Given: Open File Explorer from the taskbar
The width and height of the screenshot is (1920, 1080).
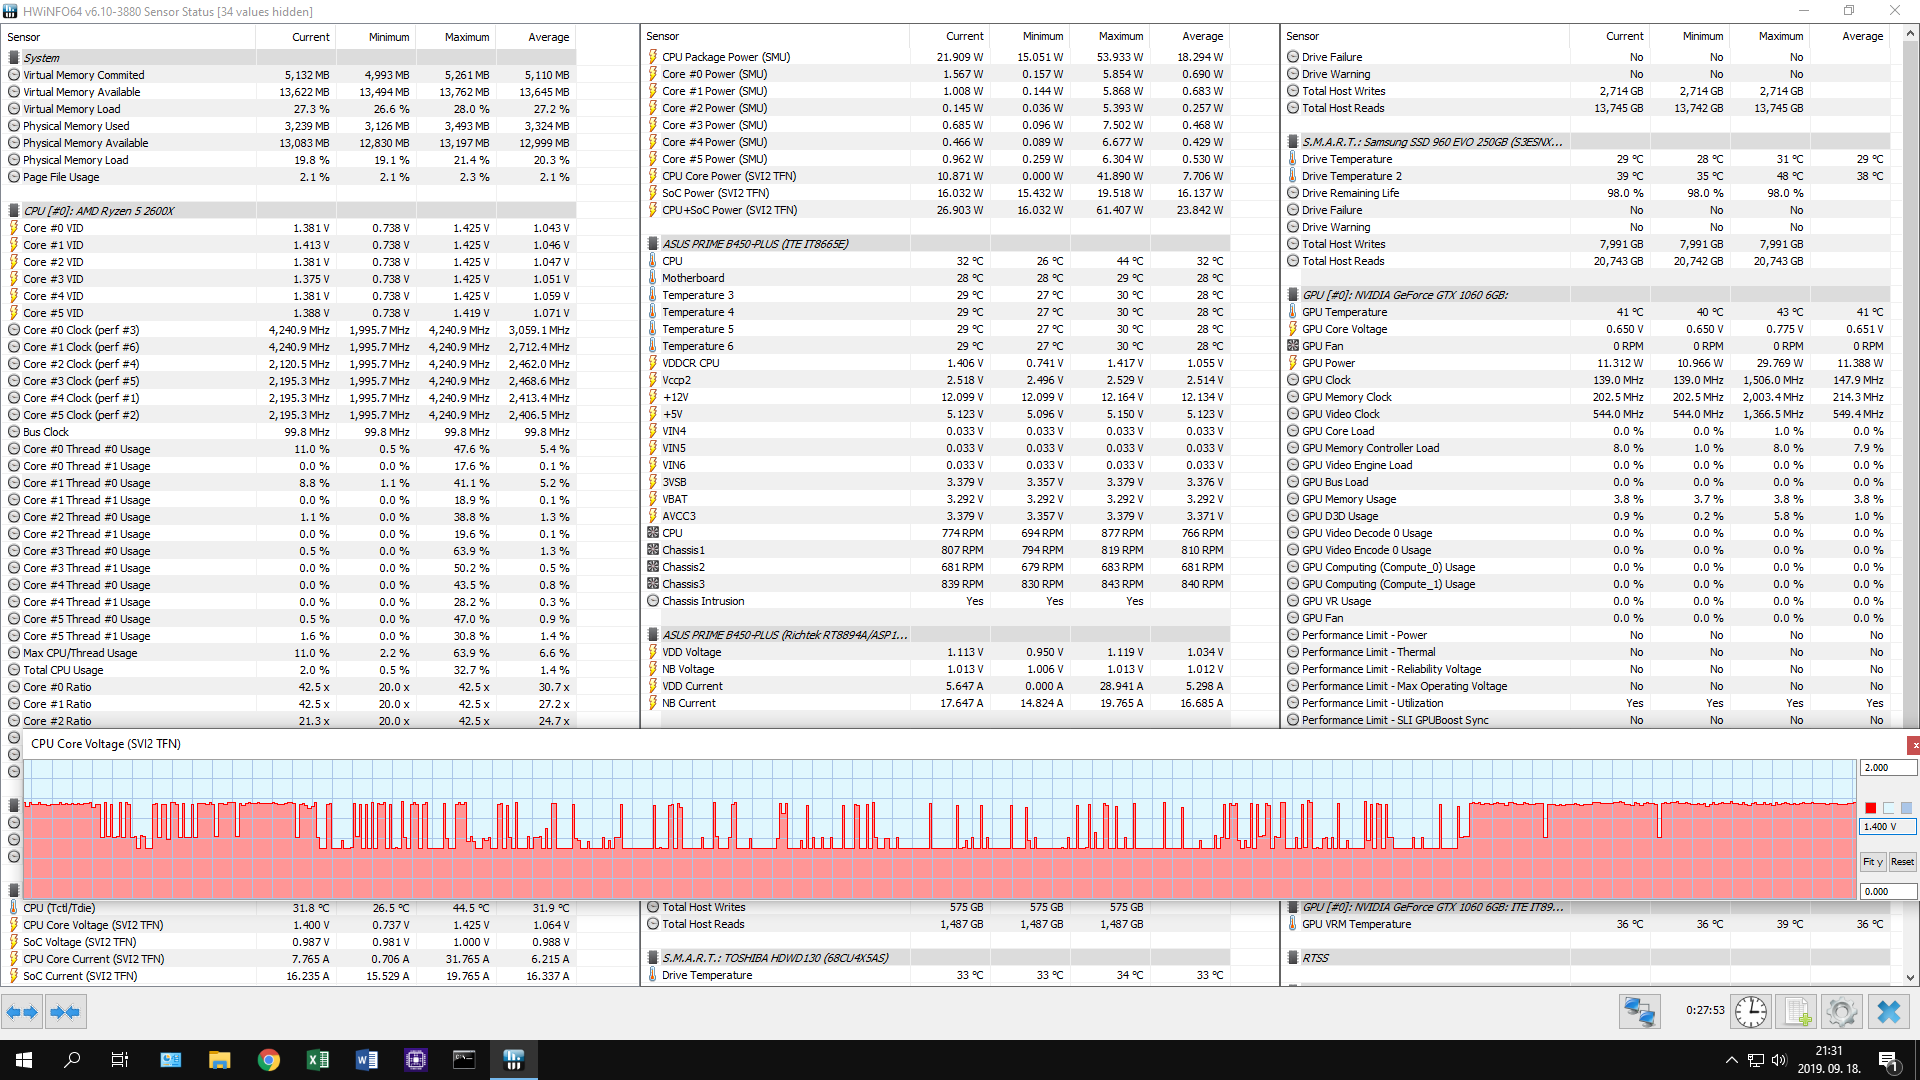Looking at the screenshot, I should [x=219, y=1060].
